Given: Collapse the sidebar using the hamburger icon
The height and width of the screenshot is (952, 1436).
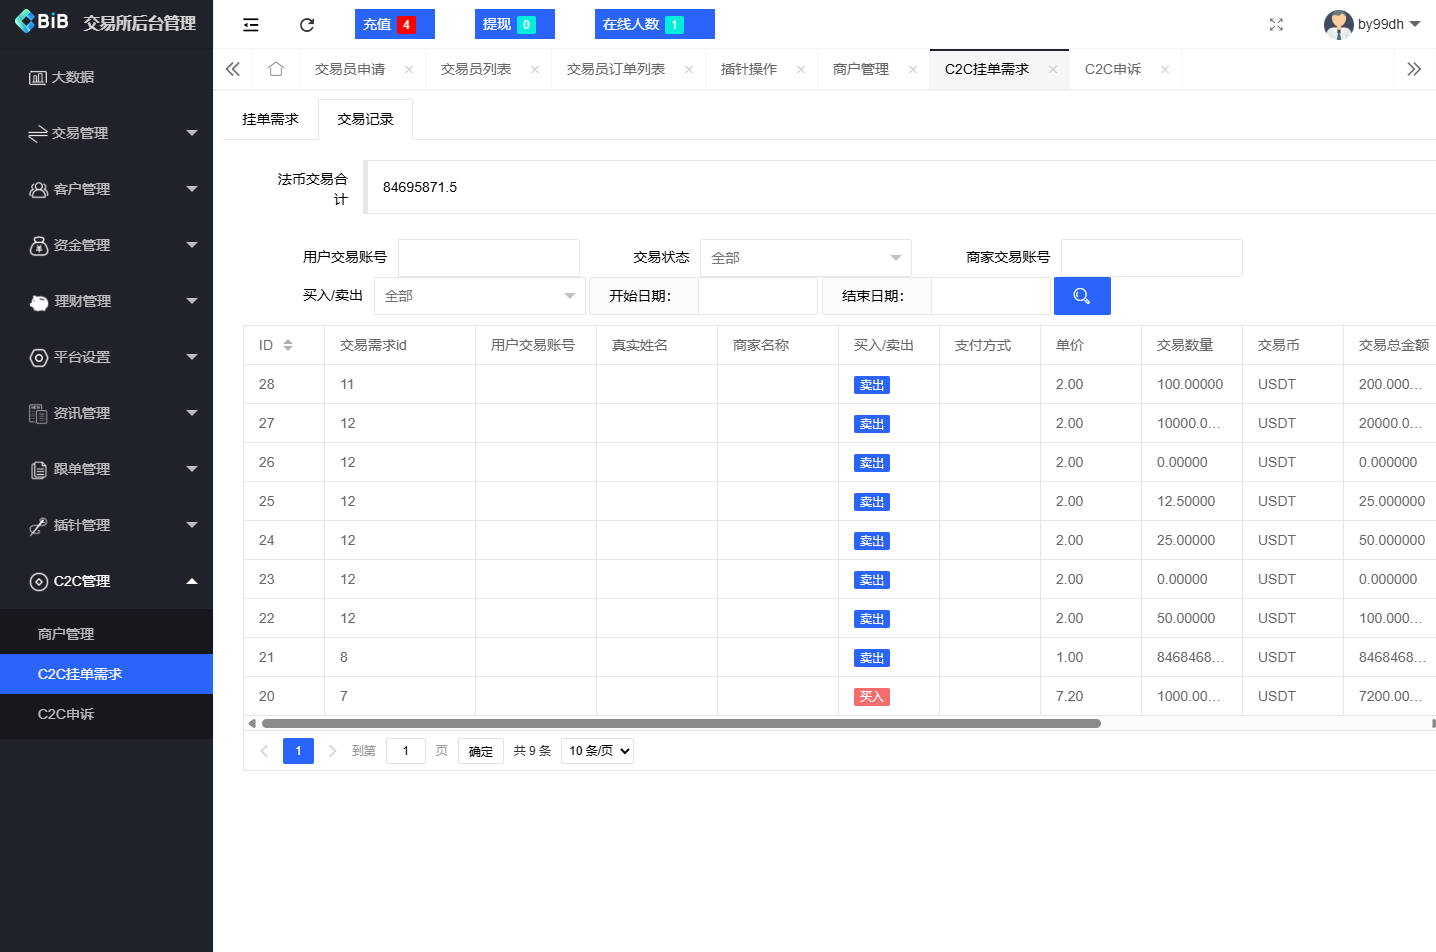Looking at the screenshot, I should pyautogui.click(x=250, y=24).
